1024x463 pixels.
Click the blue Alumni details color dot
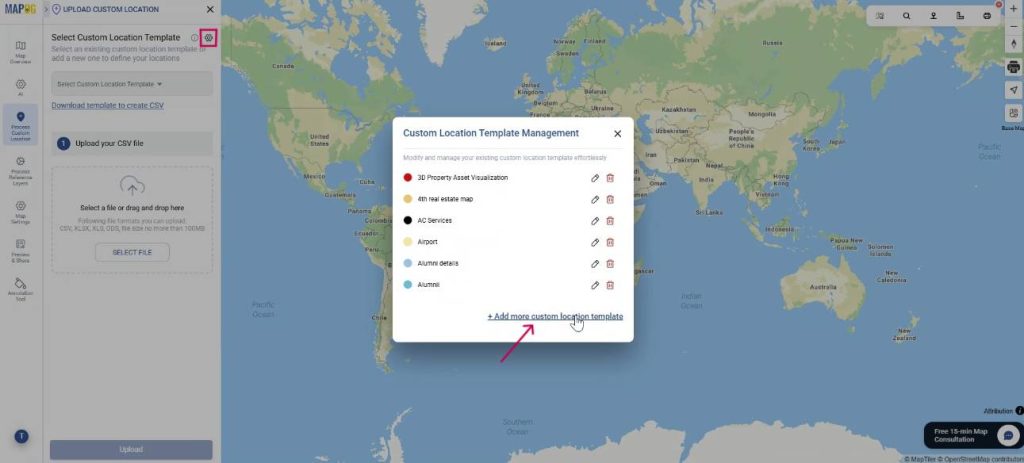408,264
